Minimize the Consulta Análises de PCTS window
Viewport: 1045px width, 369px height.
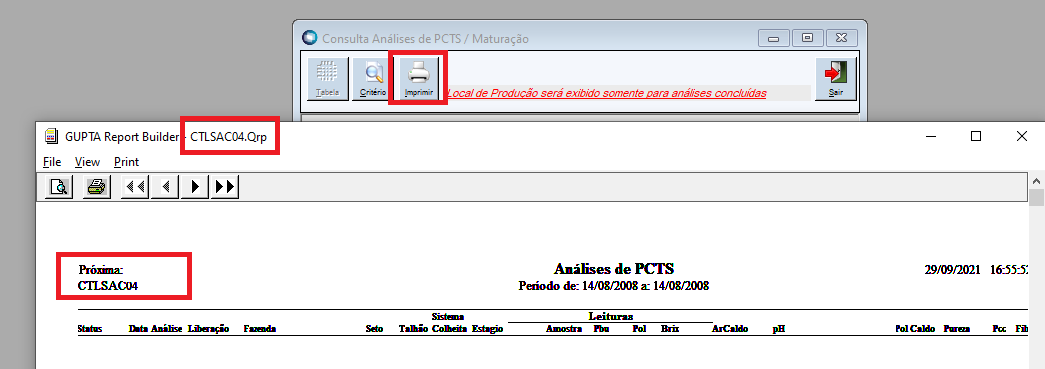[774, 39]
